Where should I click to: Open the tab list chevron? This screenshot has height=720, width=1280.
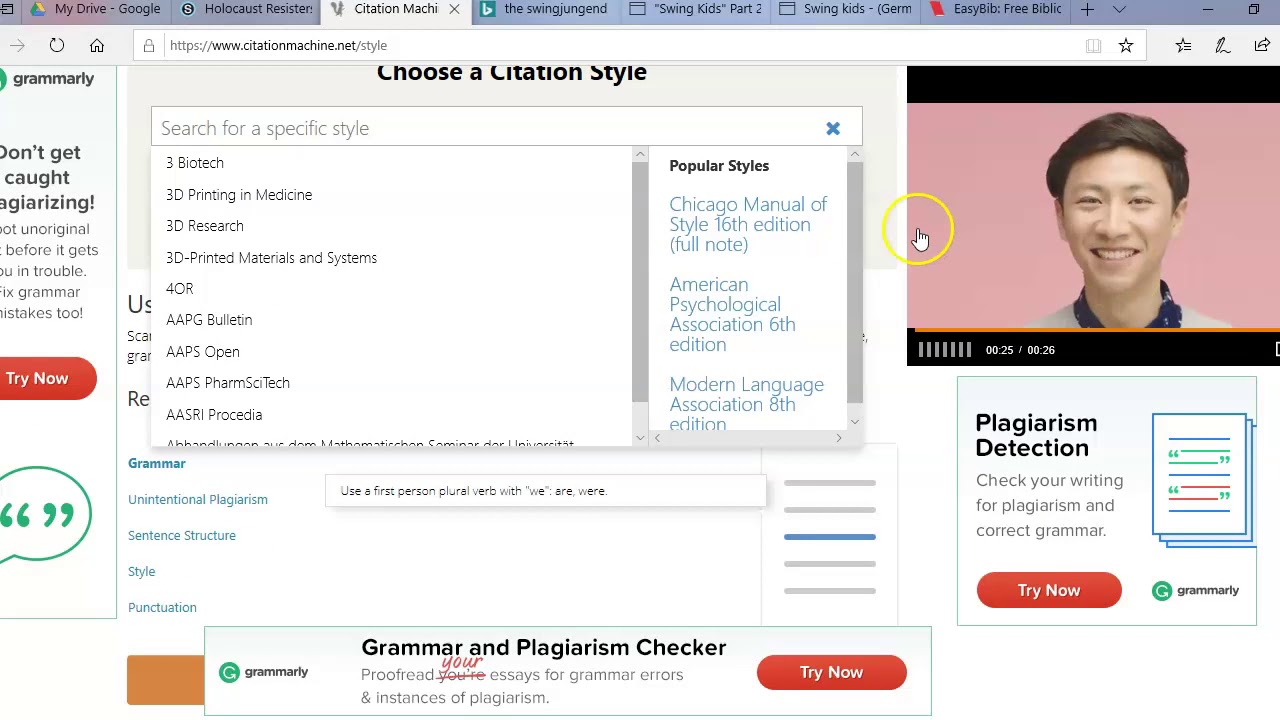click(1119, 9)
